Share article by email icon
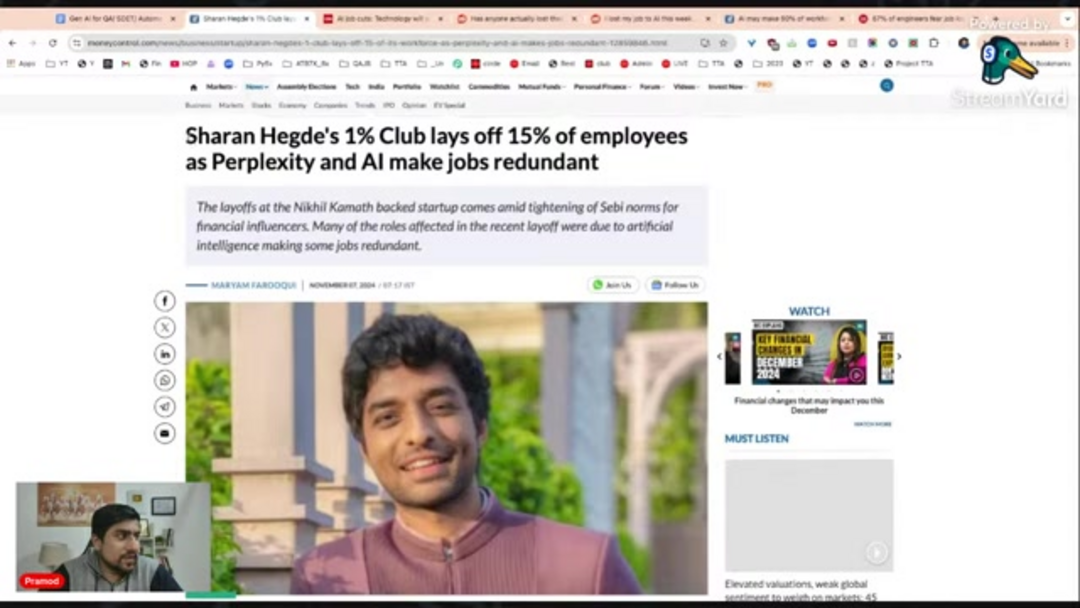This screenshot has height=608, width=1080. (165, 433)
